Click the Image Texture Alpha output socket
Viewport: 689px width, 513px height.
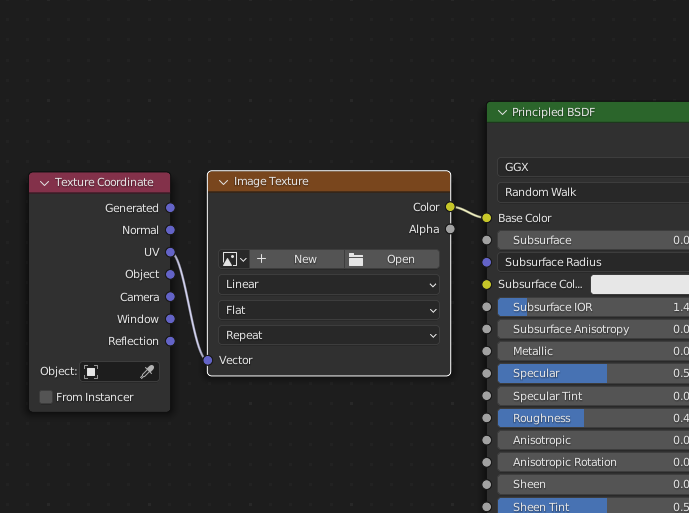click(x=450, y=229)
